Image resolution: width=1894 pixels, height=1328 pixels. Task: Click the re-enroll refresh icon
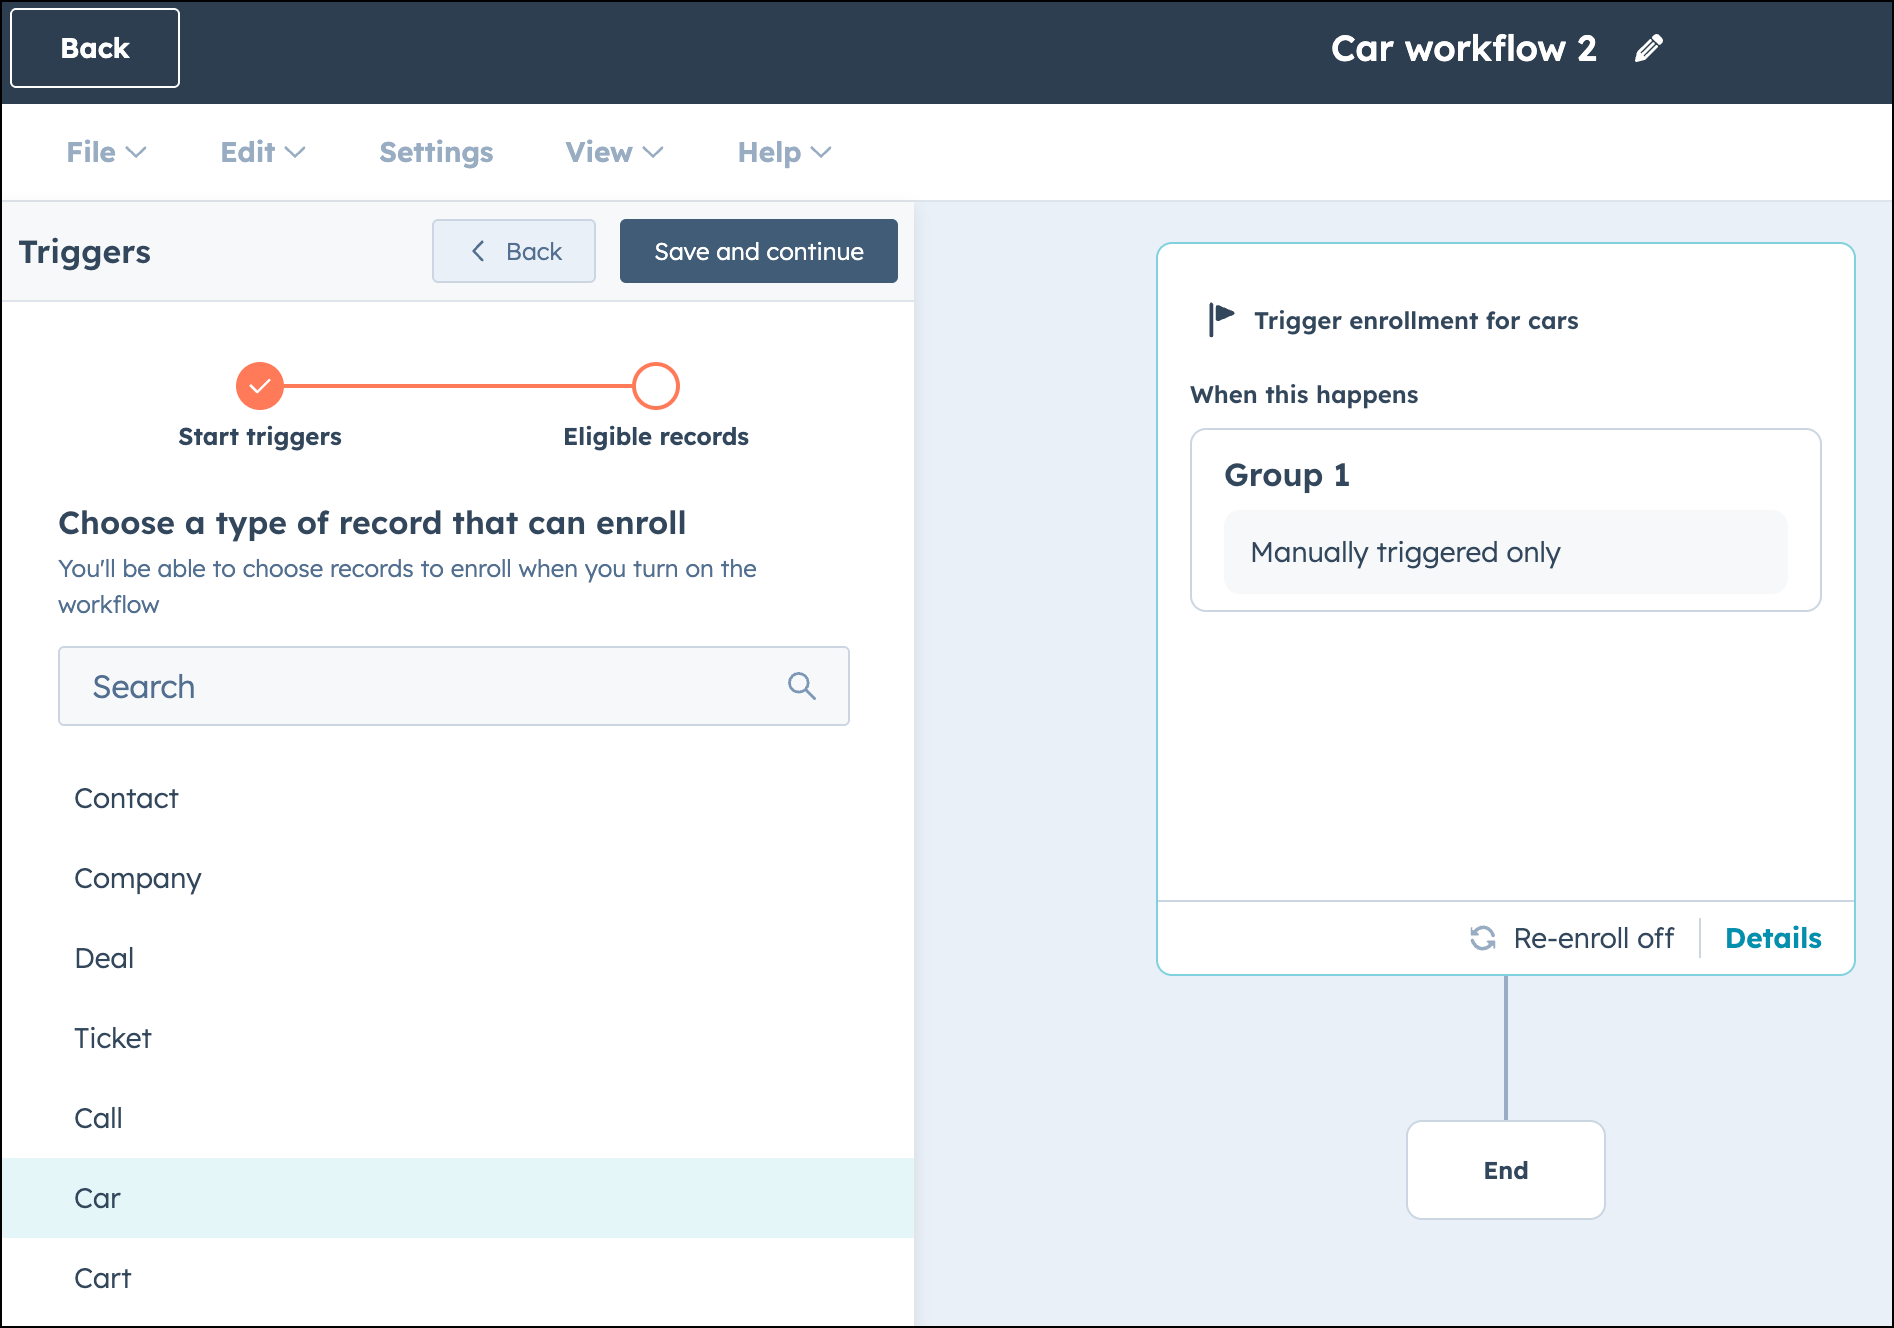pyautogui.click(x=1483, y=938)
